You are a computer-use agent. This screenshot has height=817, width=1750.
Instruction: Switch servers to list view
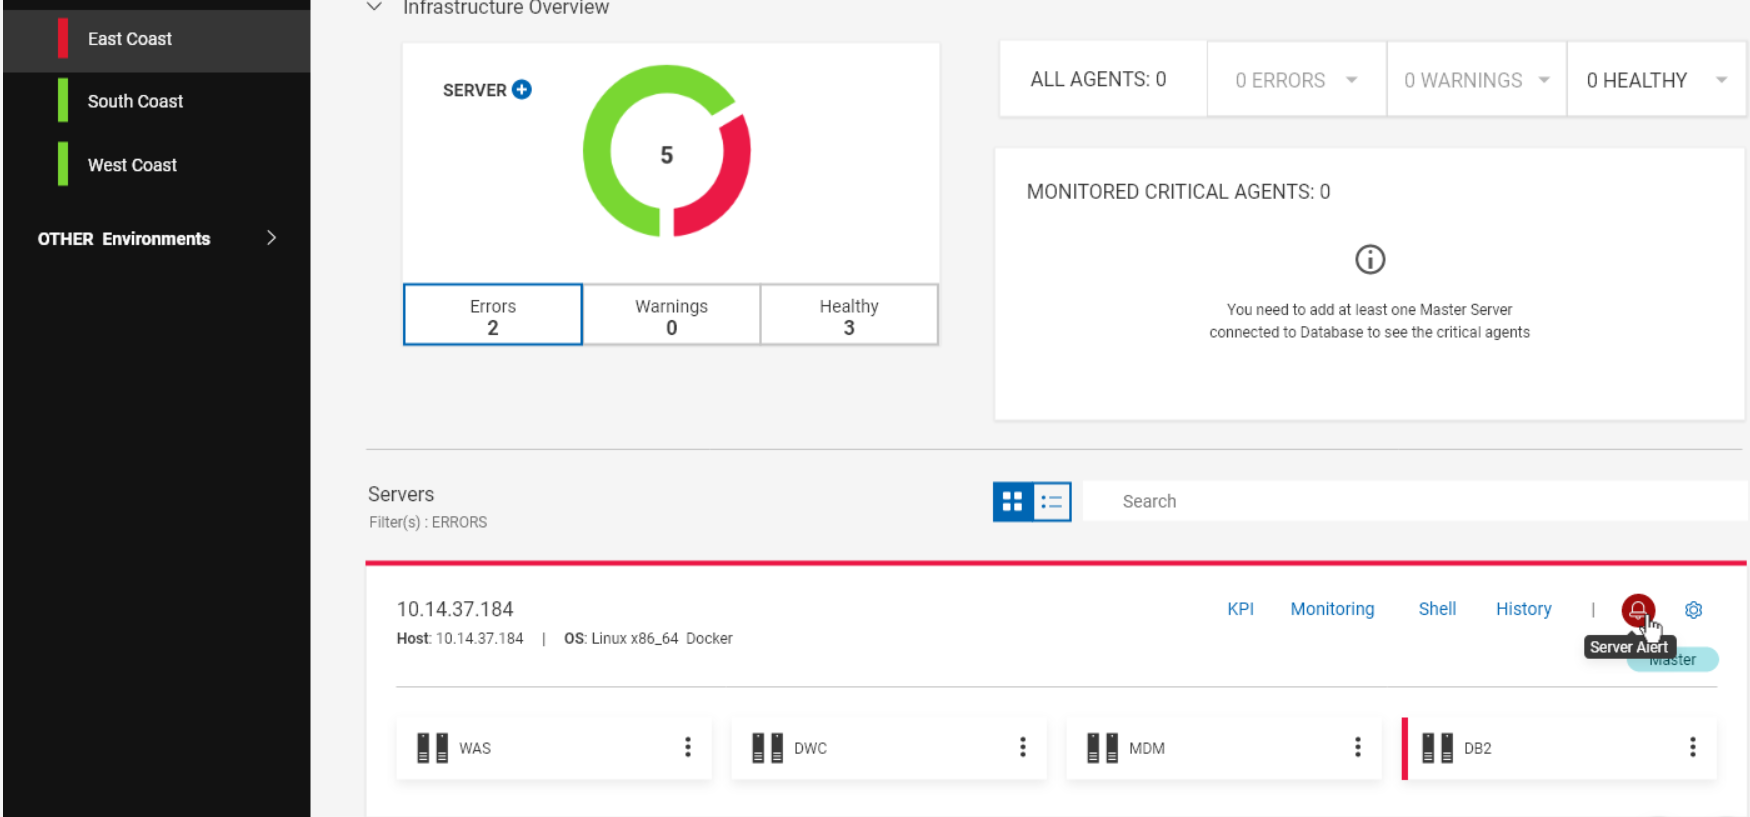1051,501
